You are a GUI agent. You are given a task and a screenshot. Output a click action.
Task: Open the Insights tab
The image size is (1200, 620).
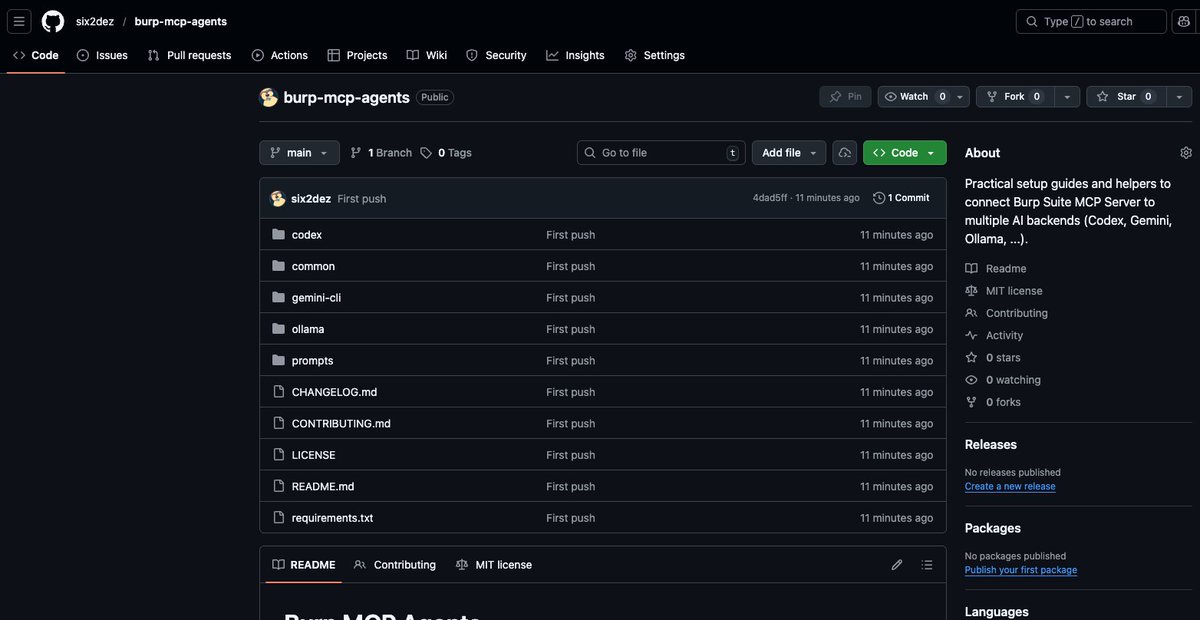tap(575, 55)
